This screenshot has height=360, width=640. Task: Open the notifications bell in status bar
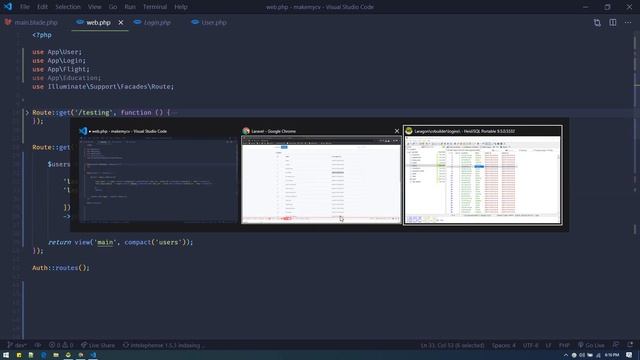pos(630,345)
